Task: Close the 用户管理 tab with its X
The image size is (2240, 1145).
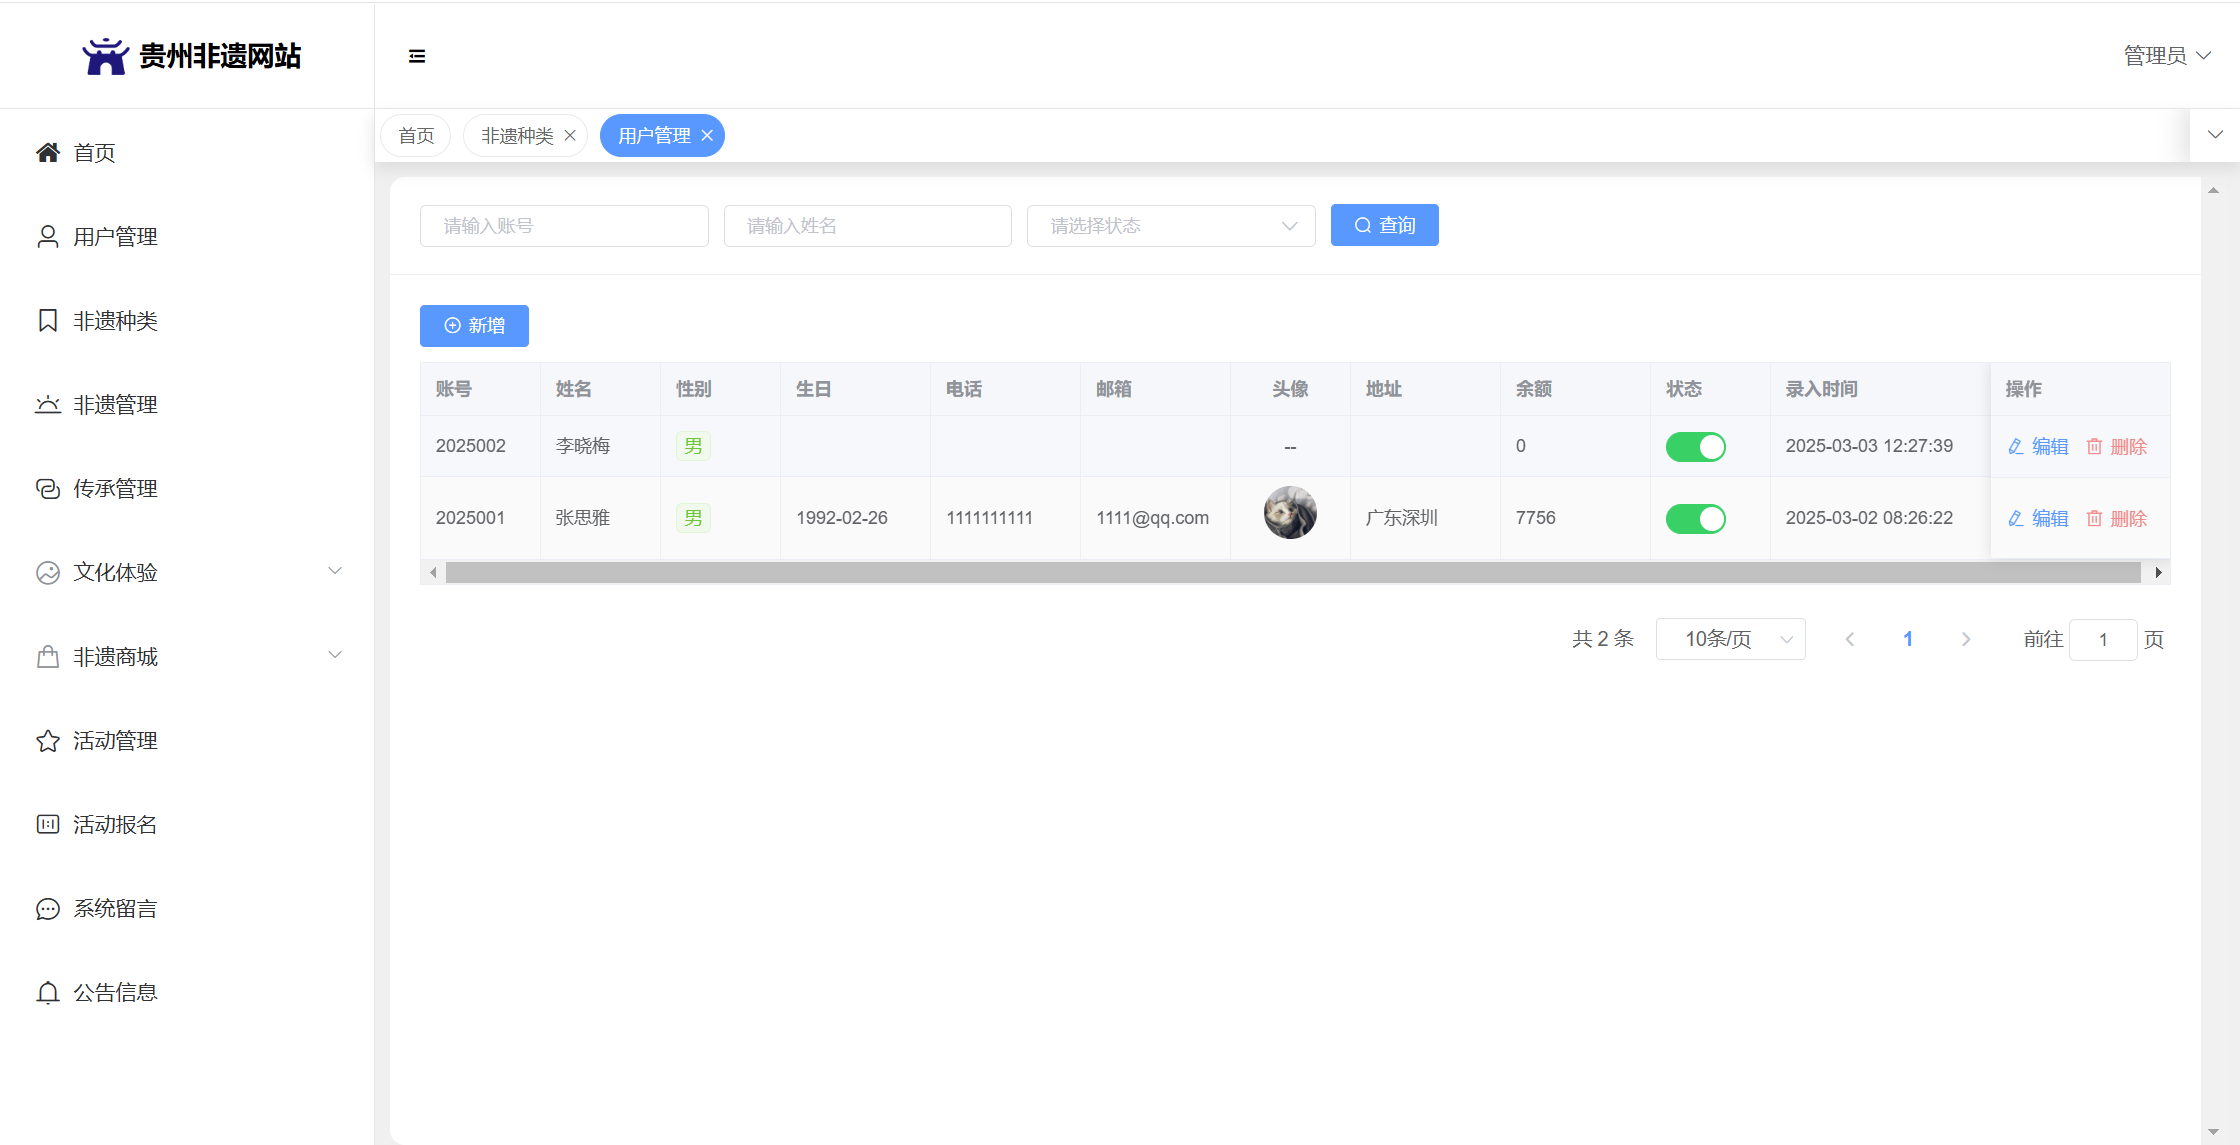Action: pyautogui.click(x=707, y=135)
